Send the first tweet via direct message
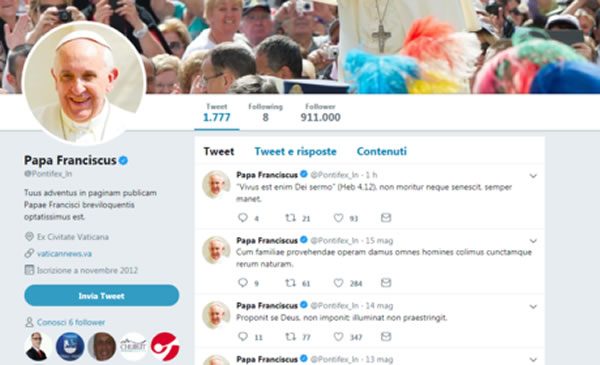 pos(386,218)
